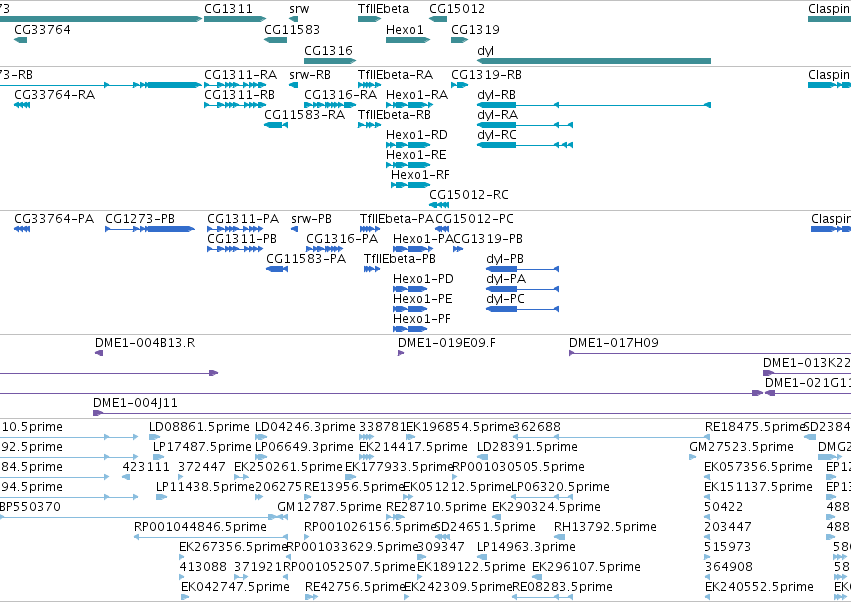Click the CG1319-RB transcript label
The image size is (851, 602).
pos(486,74)
